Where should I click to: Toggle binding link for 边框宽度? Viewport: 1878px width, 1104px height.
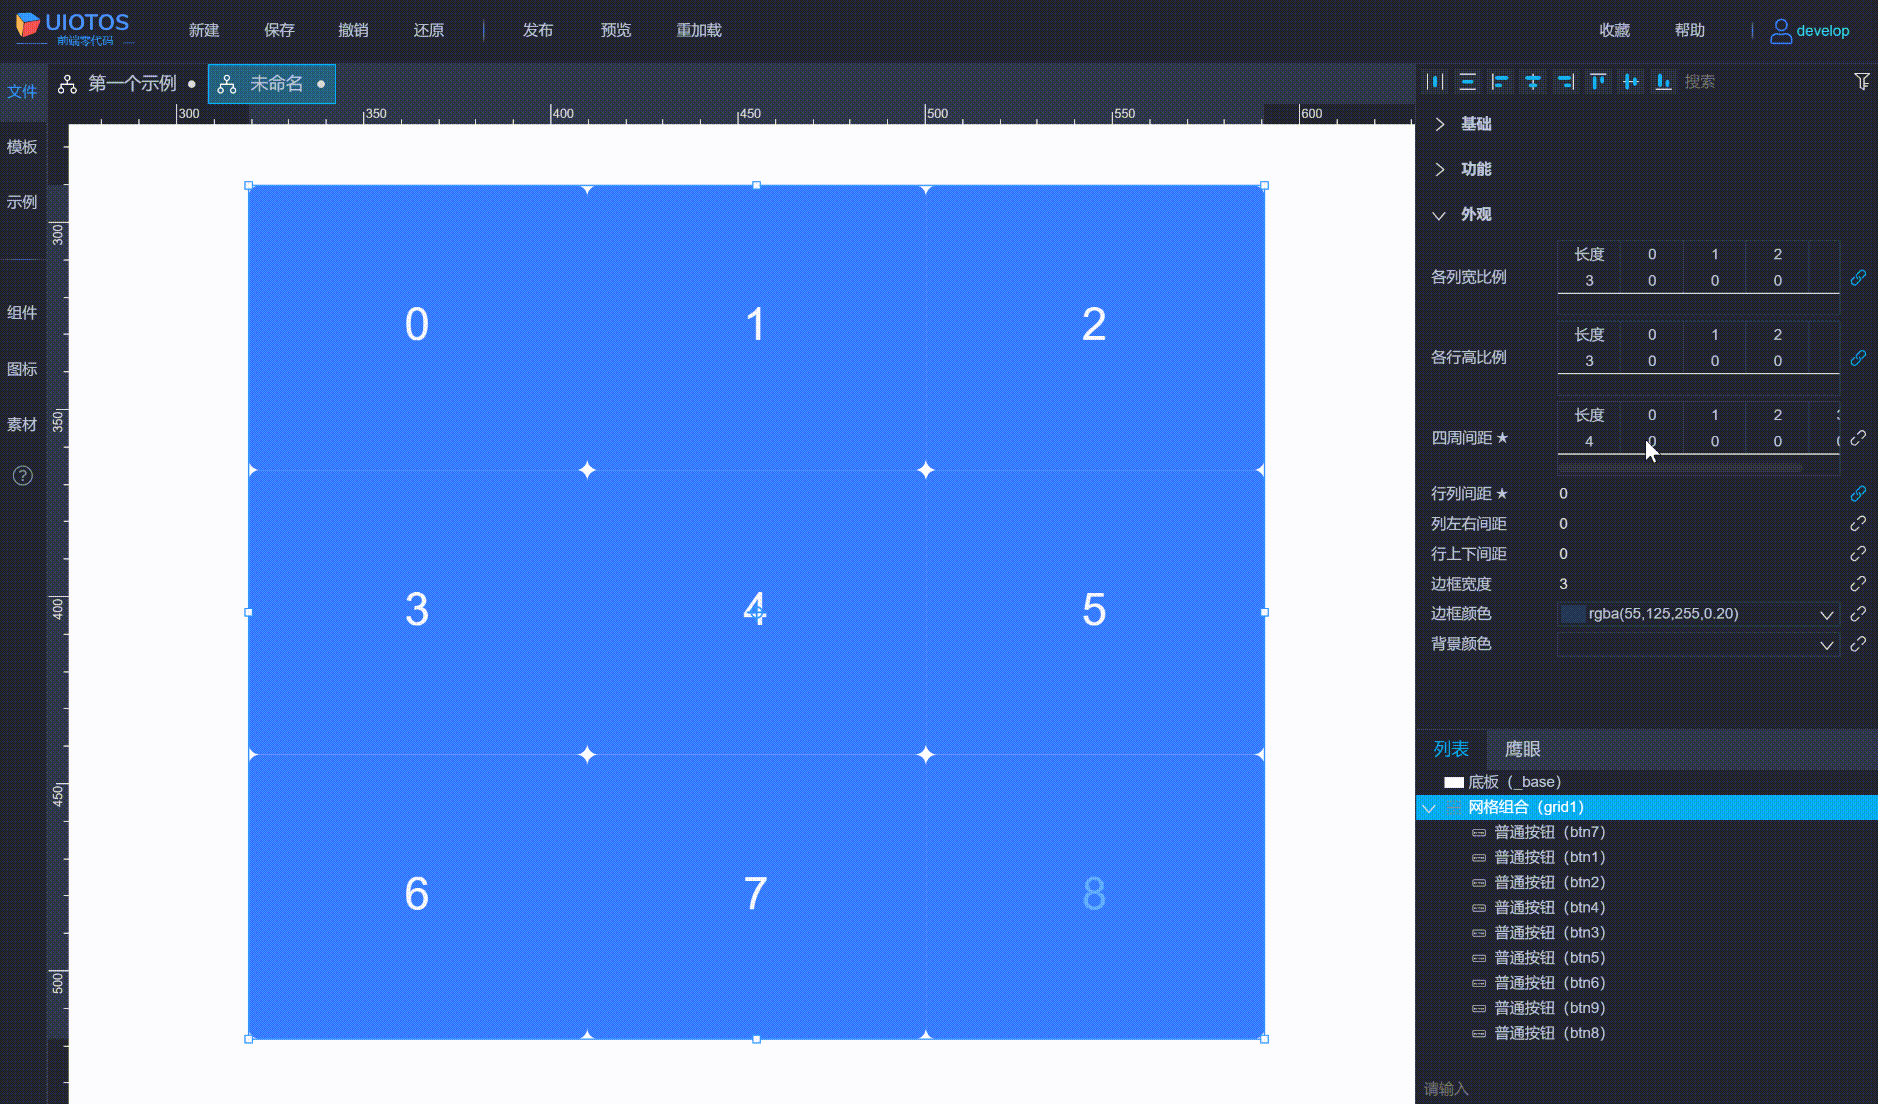coord(1858,583)
